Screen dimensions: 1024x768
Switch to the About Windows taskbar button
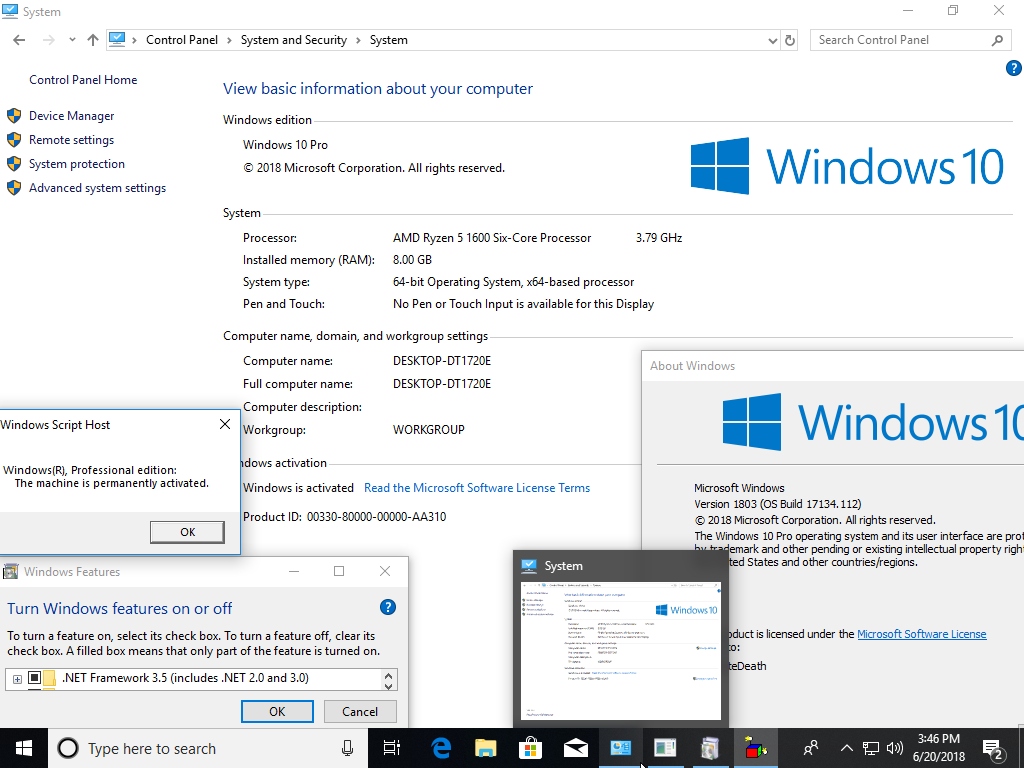pyautogui.click(x=665, y=748)
